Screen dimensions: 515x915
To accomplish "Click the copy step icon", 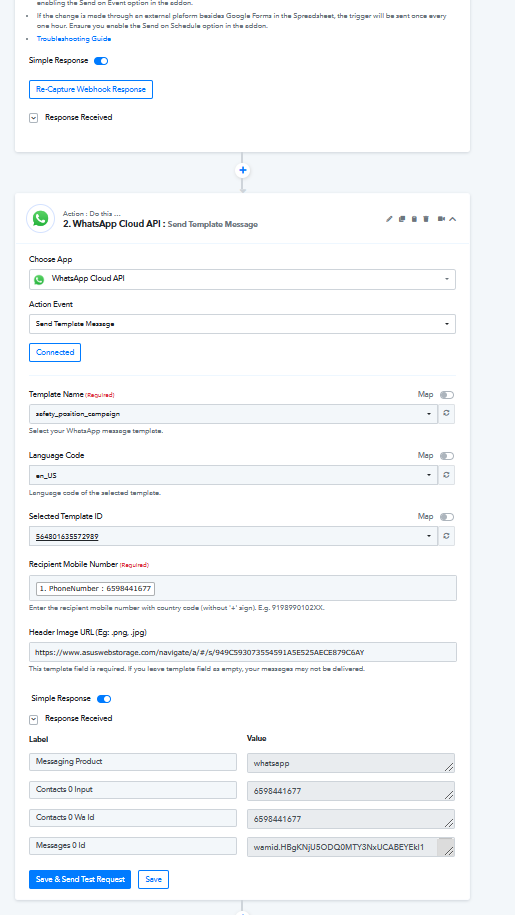I will 402,219.
